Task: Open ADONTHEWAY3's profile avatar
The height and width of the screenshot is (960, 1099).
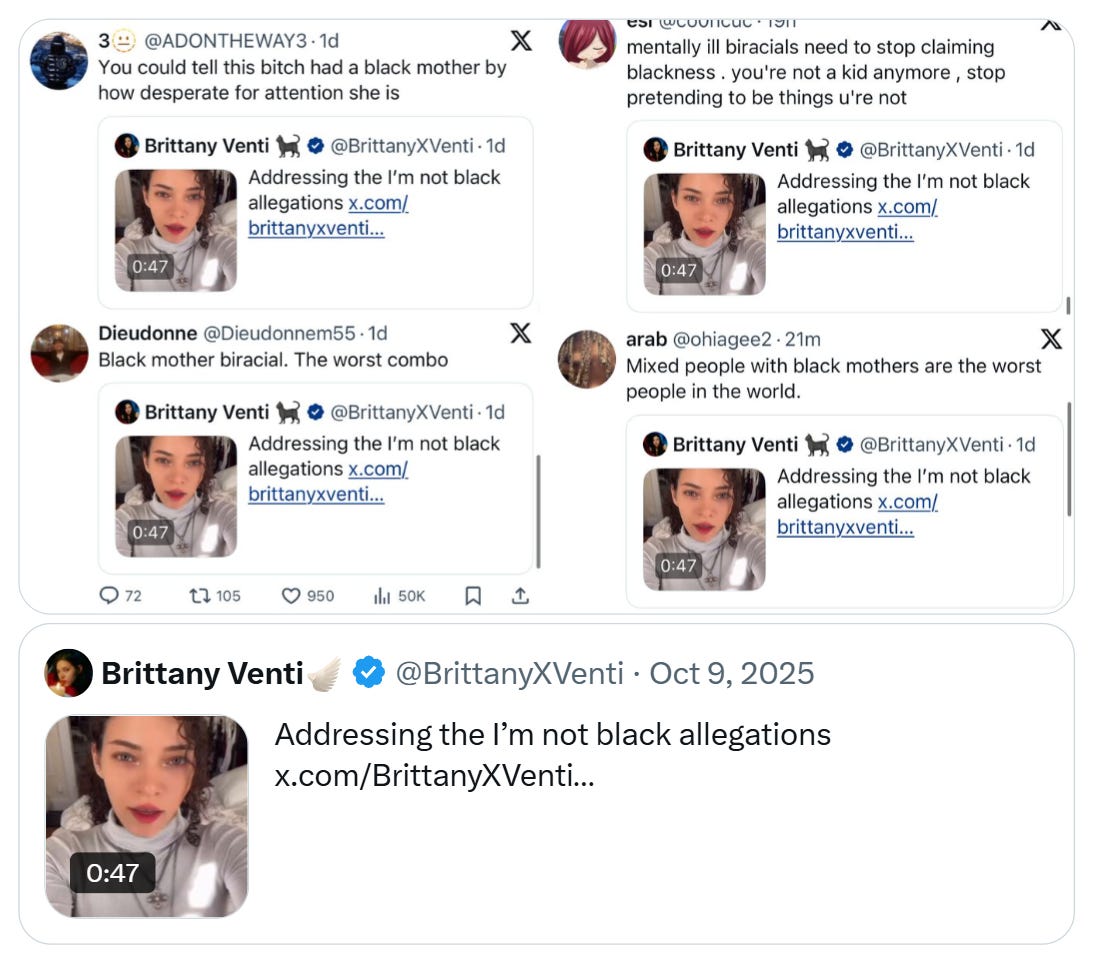Action: tap(59, 60)
